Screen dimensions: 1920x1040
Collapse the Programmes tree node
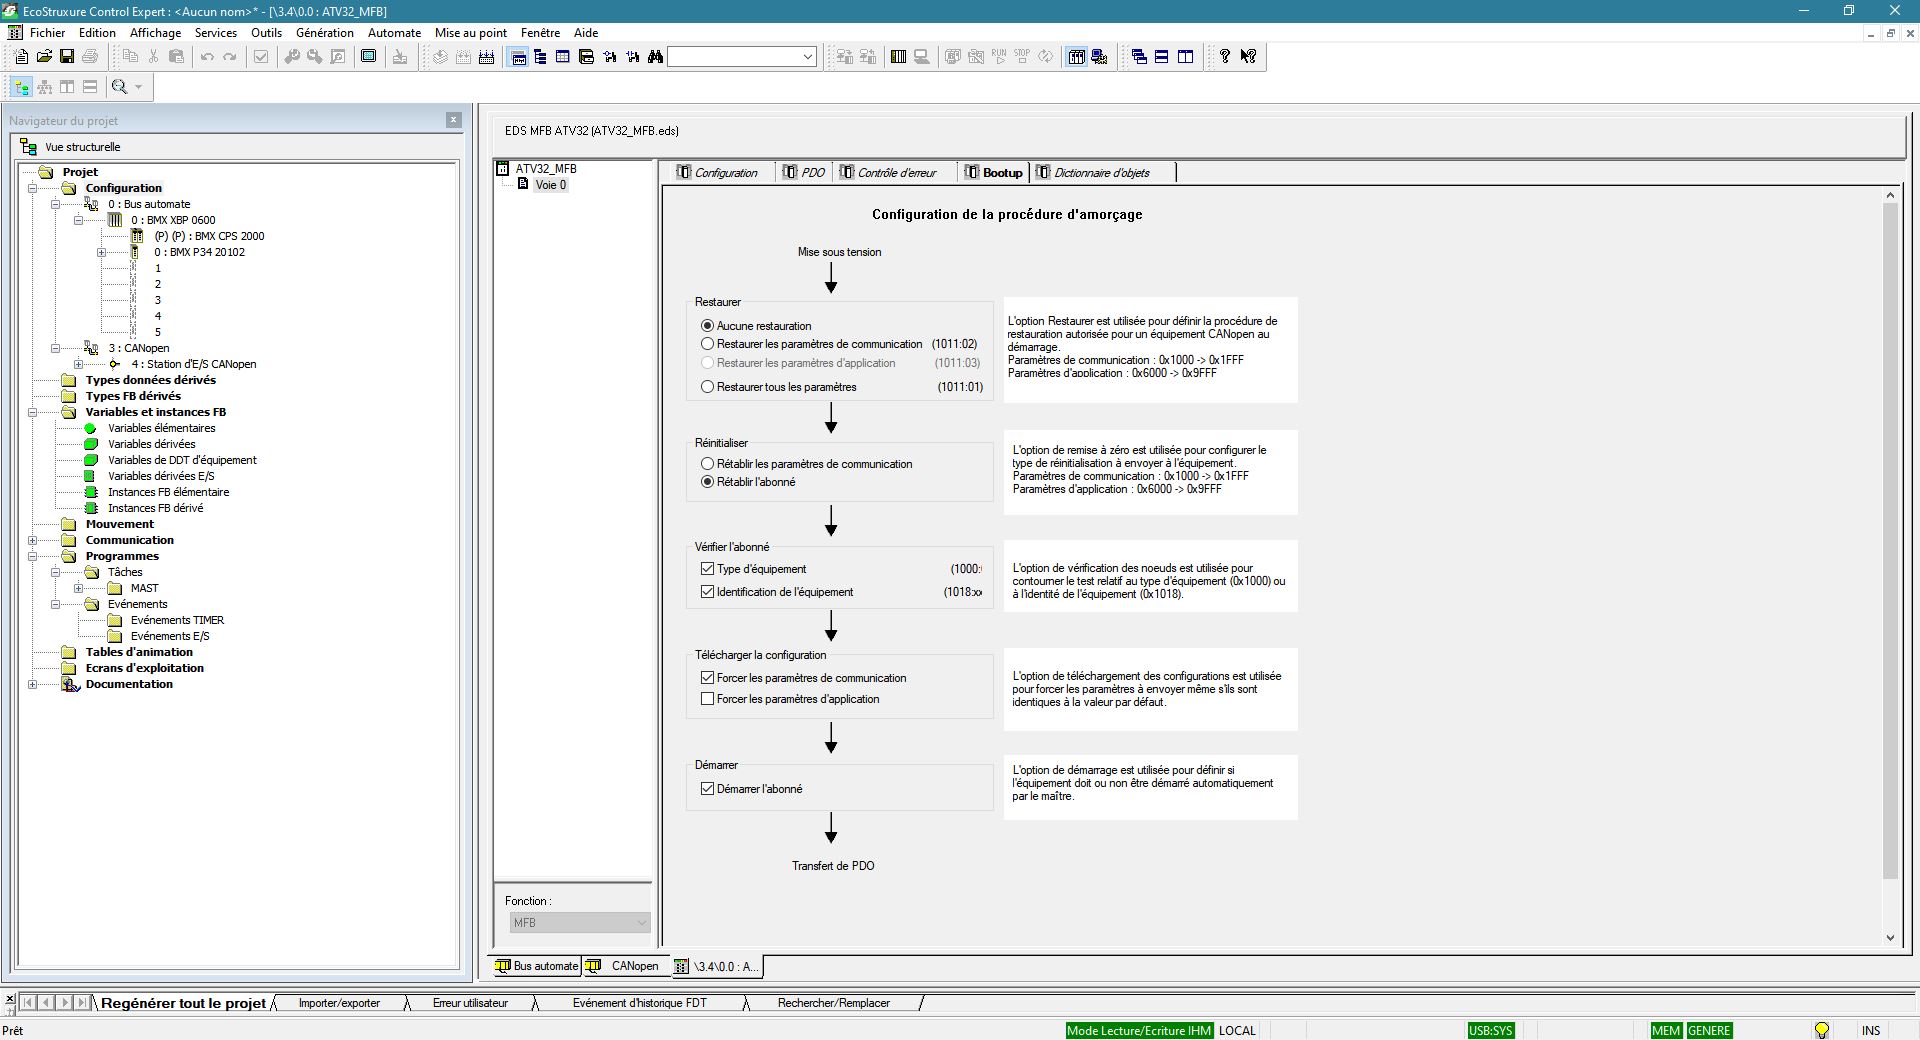[x=33, y=556]
